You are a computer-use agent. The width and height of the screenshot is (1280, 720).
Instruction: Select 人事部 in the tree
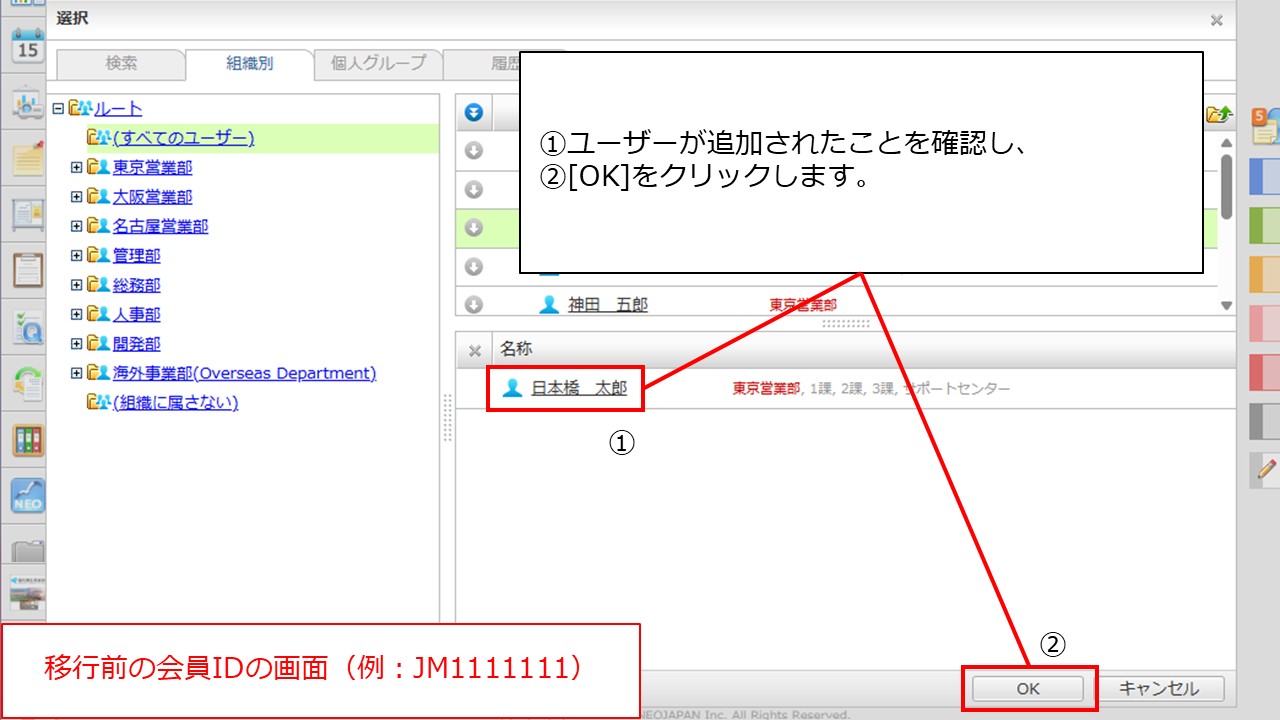click(x=137, y=314)
